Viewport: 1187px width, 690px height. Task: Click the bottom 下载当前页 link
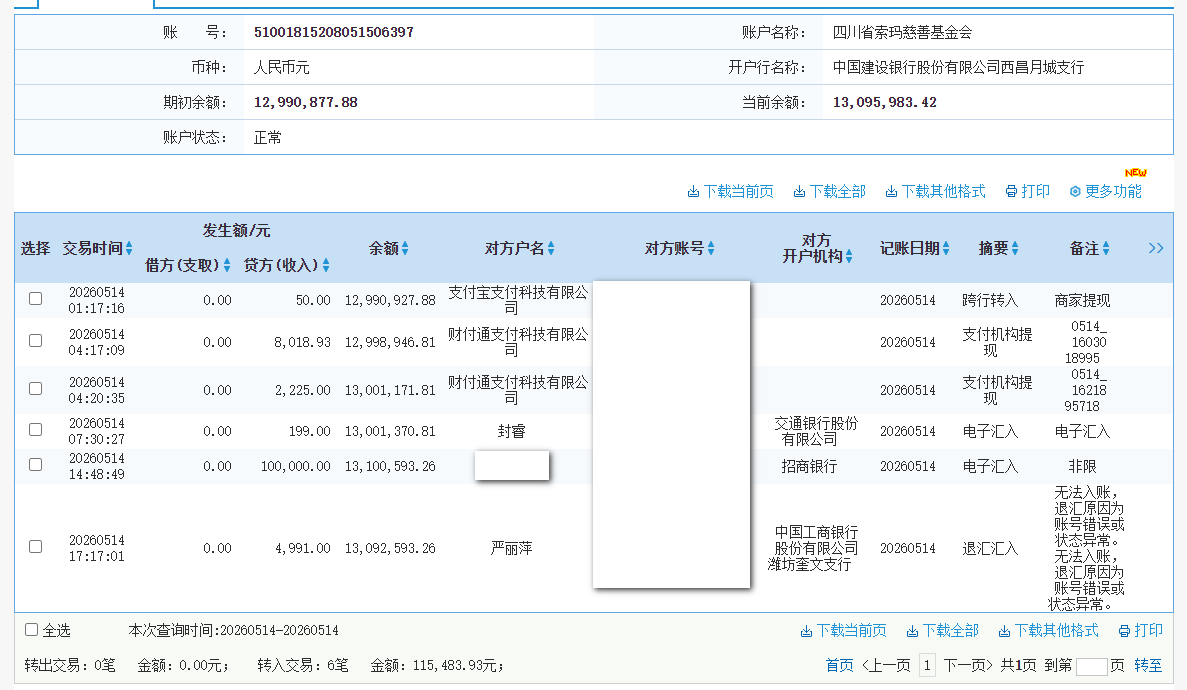pyautogui.click(x=843, y=631)
